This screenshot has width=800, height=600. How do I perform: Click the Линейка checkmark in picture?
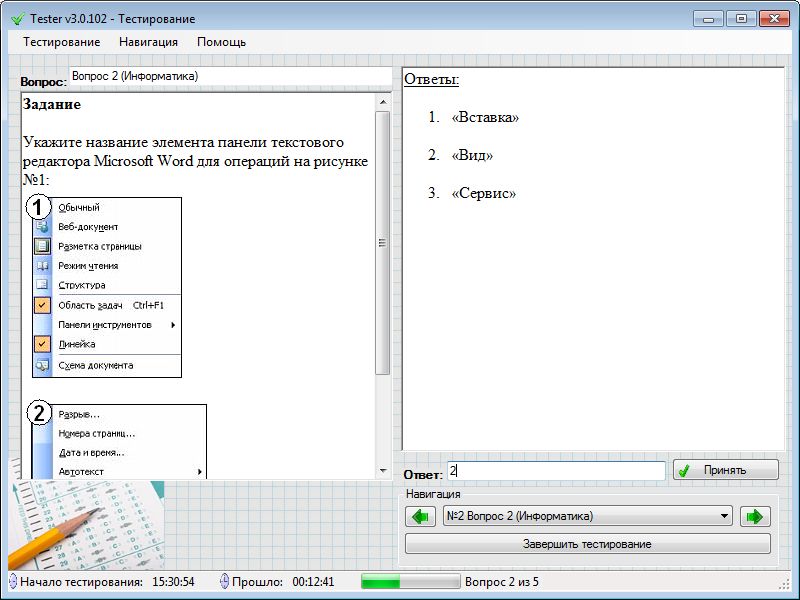coord(42,344)
